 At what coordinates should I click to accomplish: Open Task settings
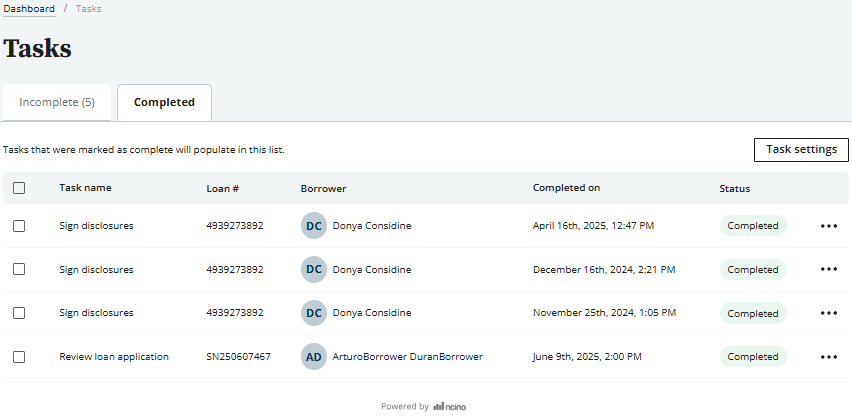point(801,150)
